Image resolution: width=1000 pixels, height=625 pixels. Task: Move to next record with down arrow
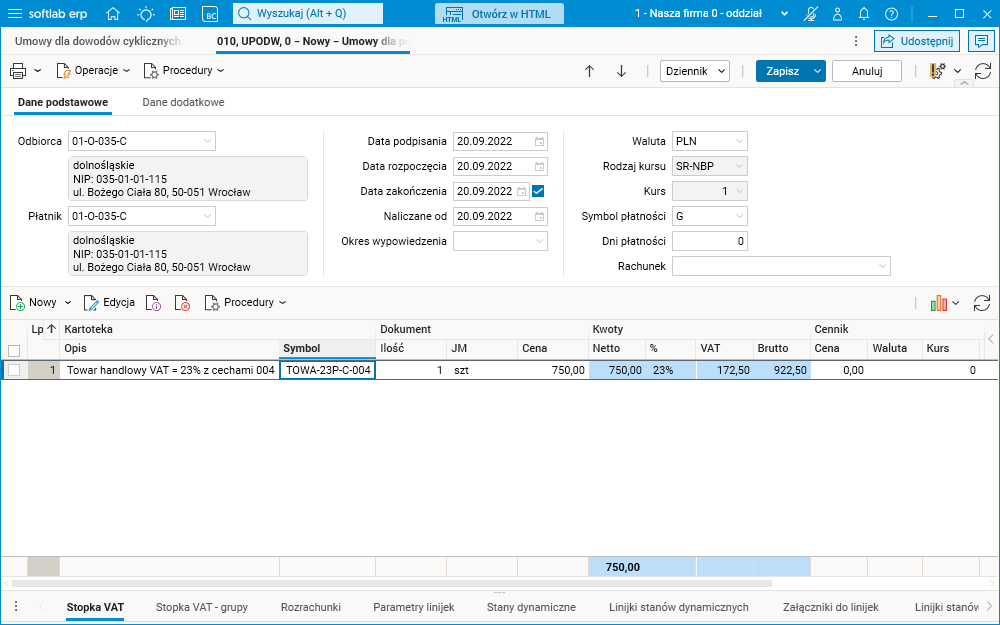[621, 71]
